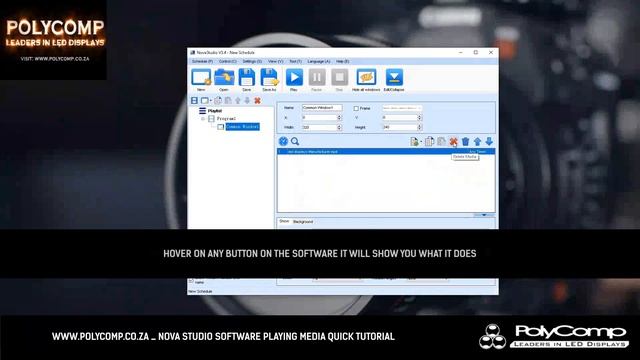Enable the Frame checkbox
640x360 pixels.
[356, 109]
